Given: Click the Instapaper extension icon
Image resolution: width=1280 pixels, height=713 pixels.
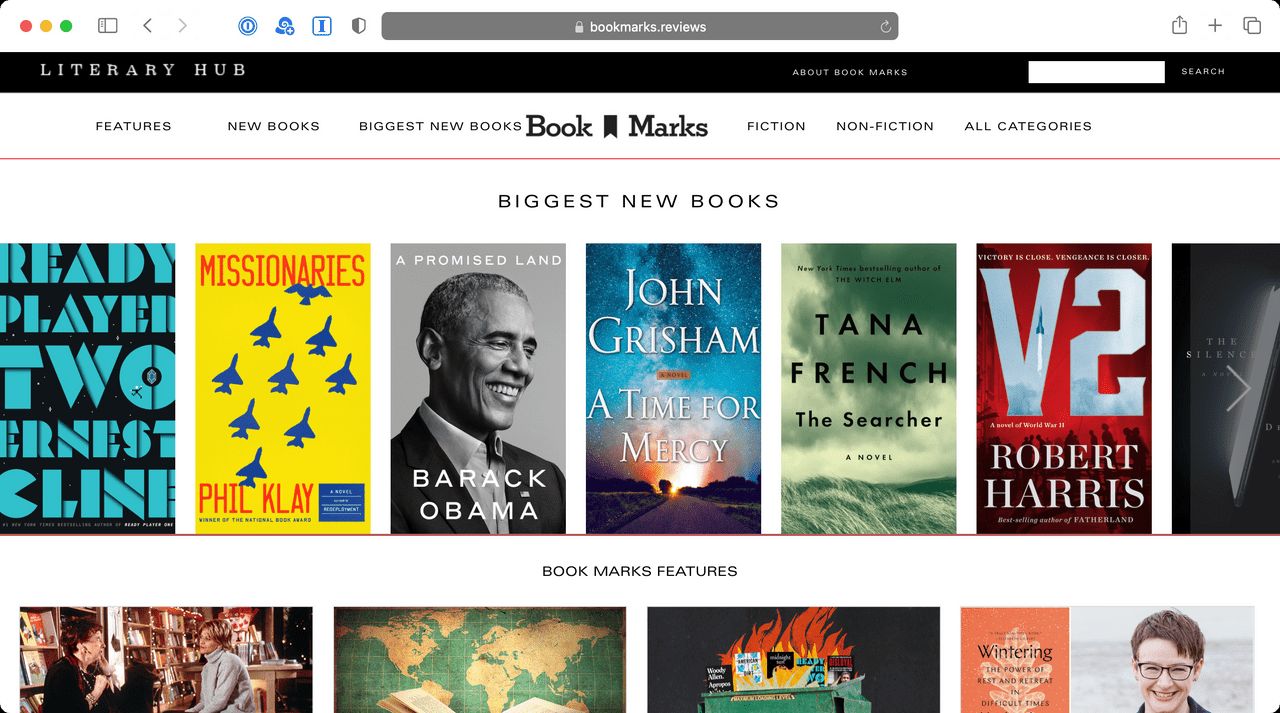Looking at the screenshot, I should click(x=321, y=26).
